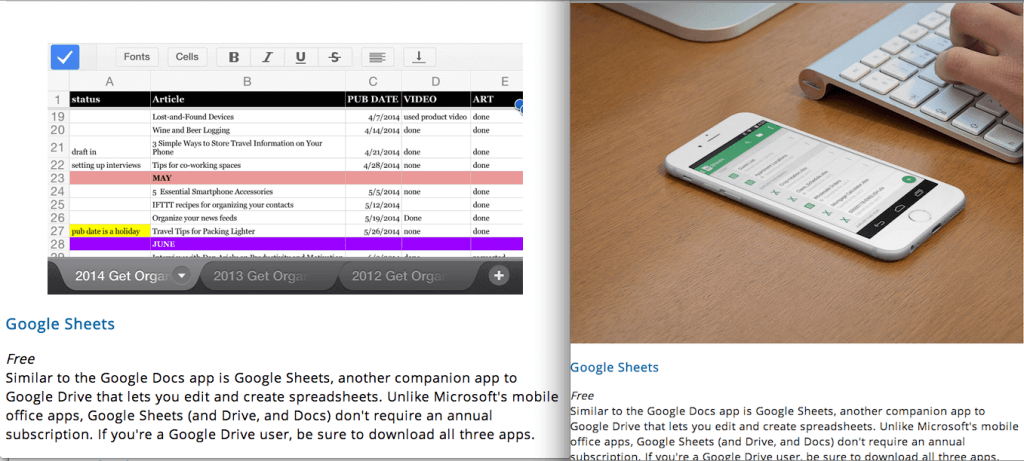The width and height of the screenshot is (1024, 461).
Task: Select 'Tips for co-working spaces' cell
Action: [248, 165]
